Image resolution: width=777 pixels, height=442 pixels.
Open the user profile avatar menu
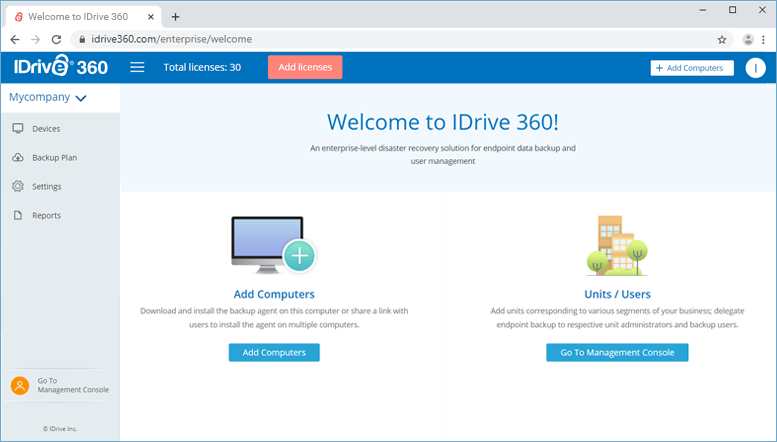coord(755,68)
